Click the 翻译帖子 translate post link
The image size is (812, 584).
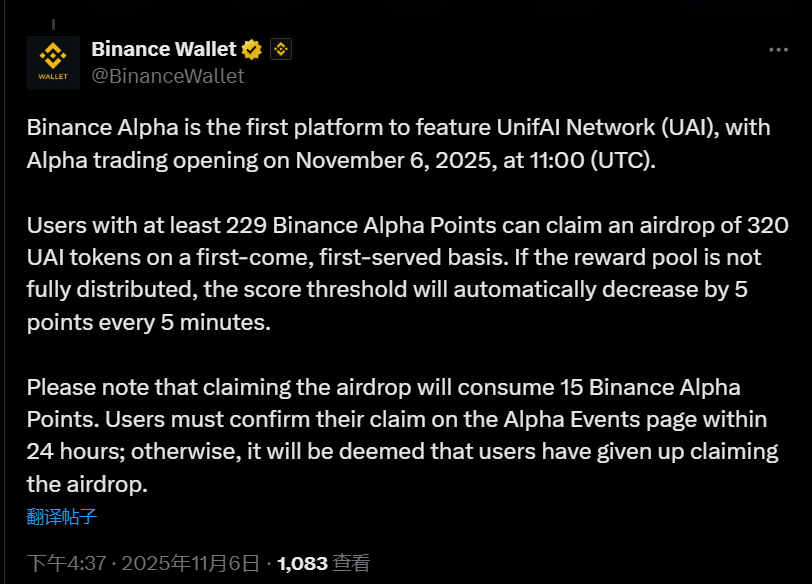pyautogui.click(x=62, y=517)
